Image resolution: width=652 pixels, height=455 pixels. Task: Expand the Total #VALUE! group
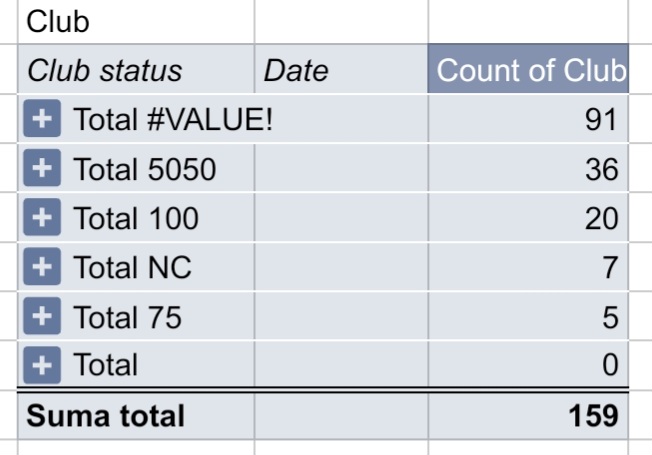tap(40, 120)
